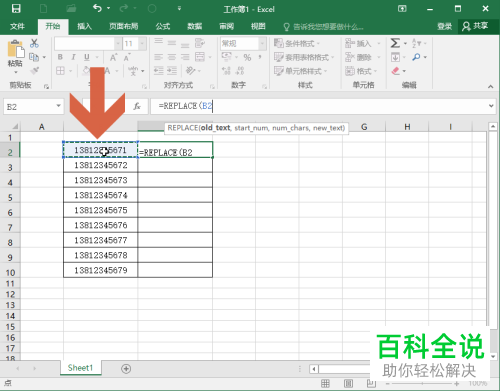Click the Merge and Center icon
This screenshot has height=391, width=500.
[x=200, y=57]
